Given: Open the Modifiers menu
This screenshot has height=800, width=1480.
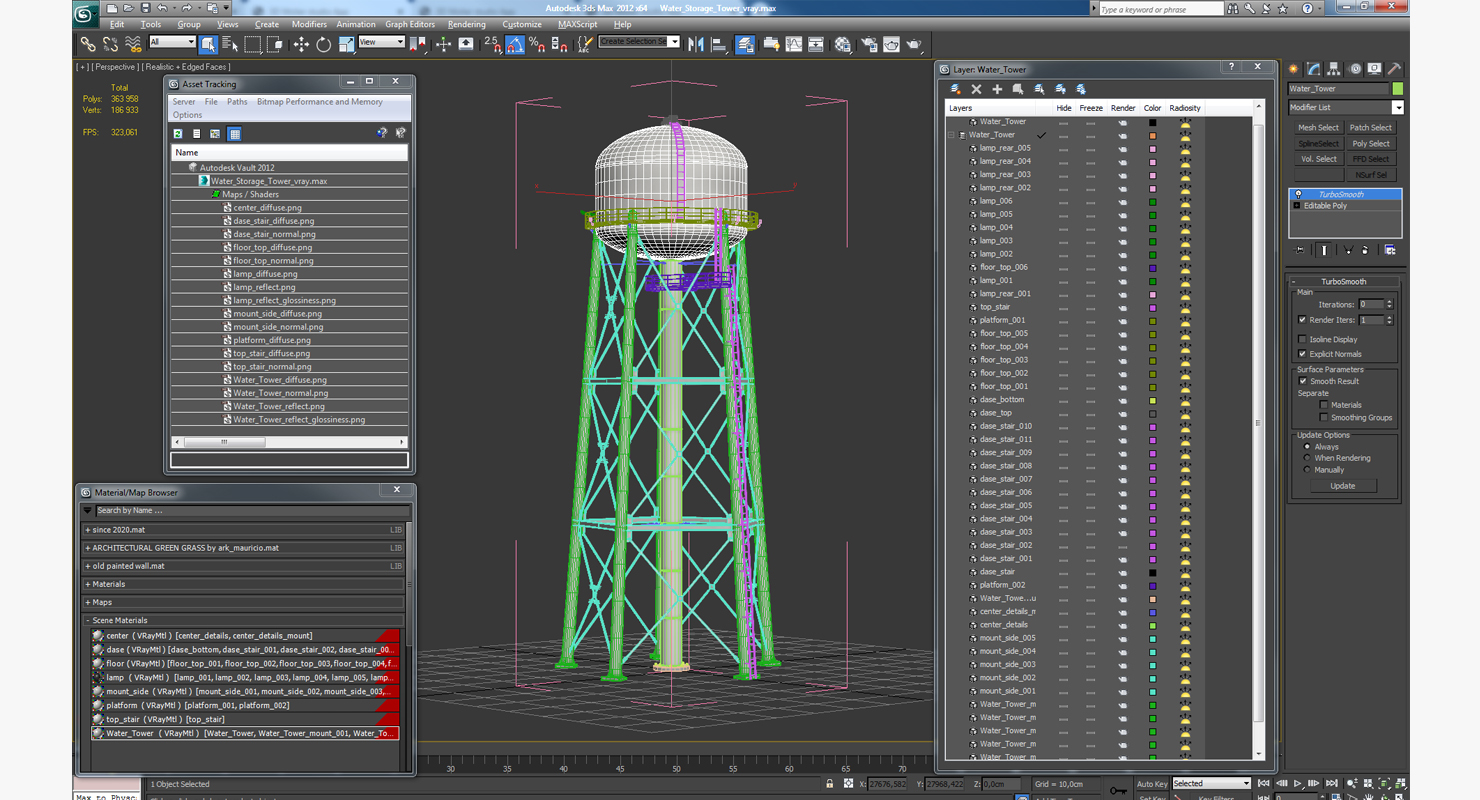Looking at the screenshot, I should coord(309,24).
